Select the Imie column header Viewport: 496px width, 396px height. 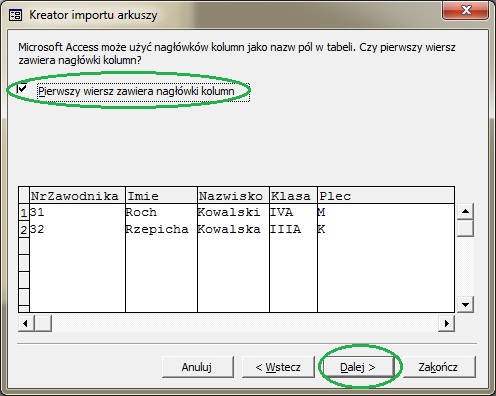(x=161, y=196)
